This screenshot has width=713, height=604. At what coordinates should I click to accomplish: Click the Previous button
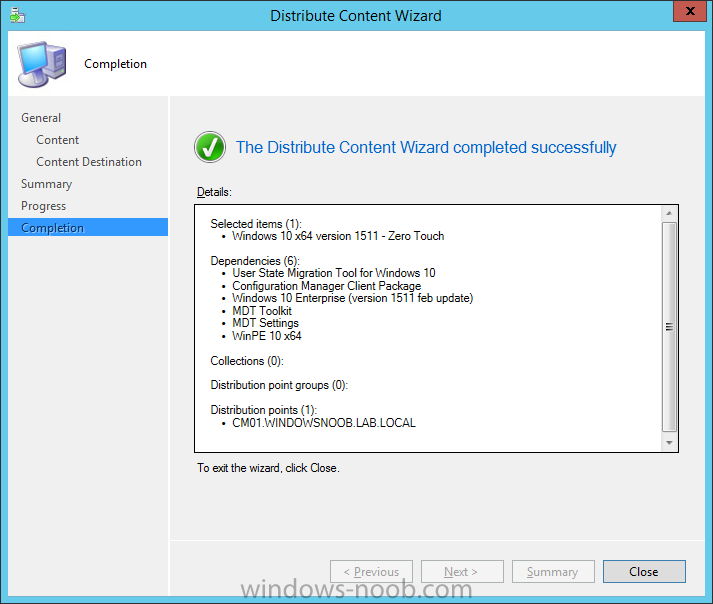tap(372, 571)
